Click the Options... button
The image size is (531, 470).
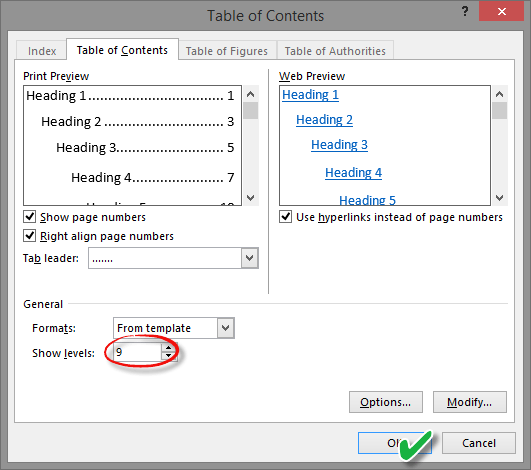pos(386,402)
